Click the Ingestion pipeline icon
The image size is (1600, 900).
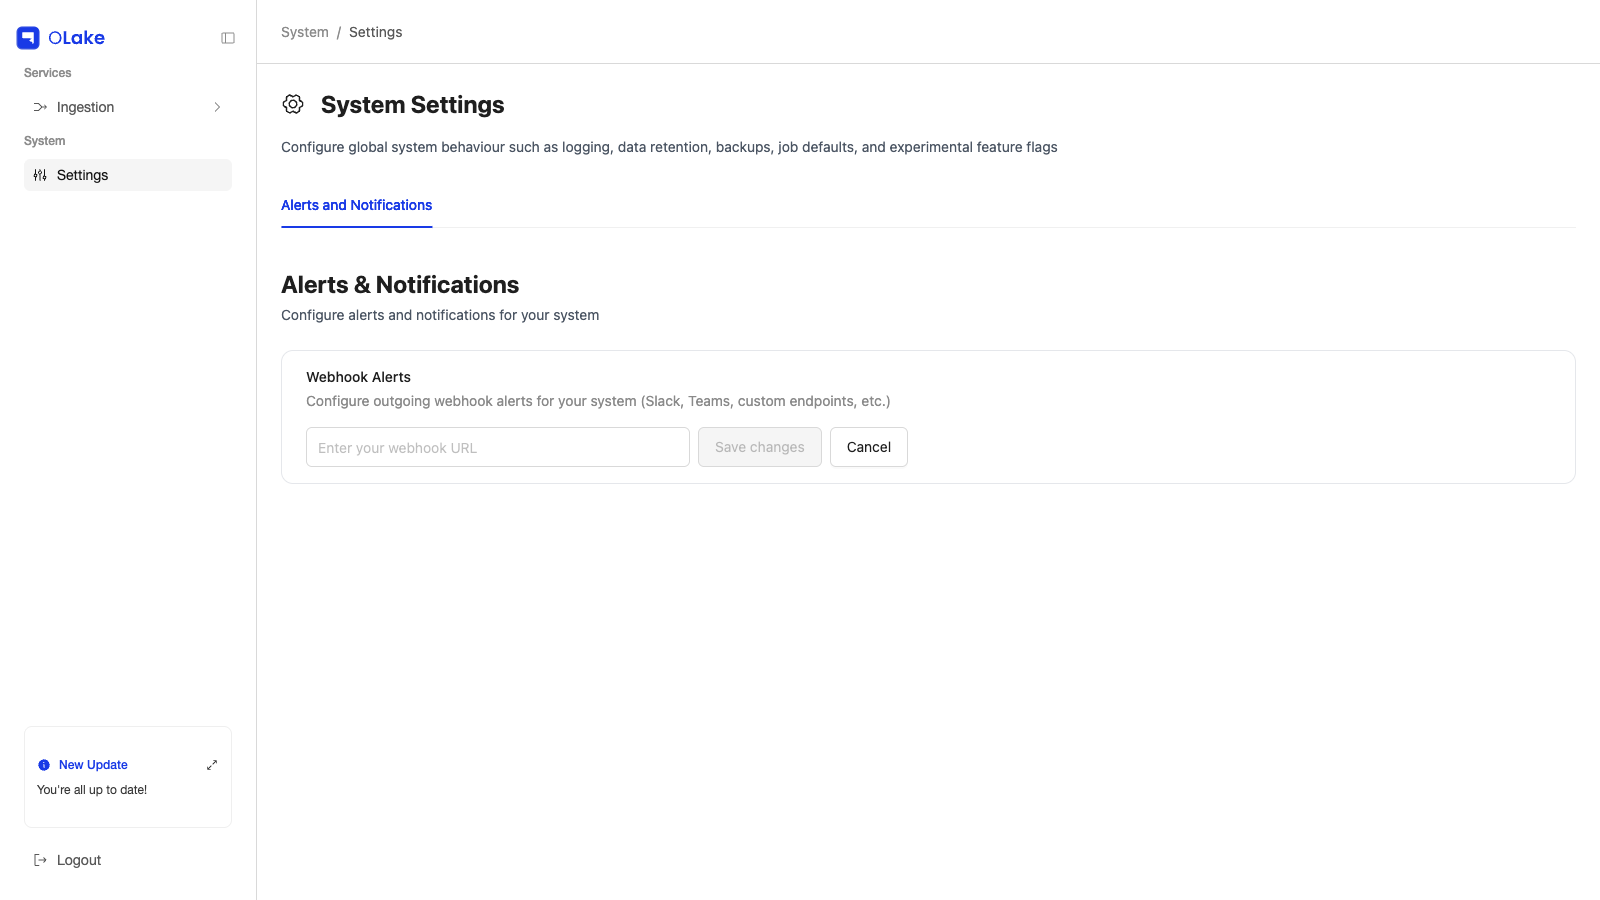40,107
